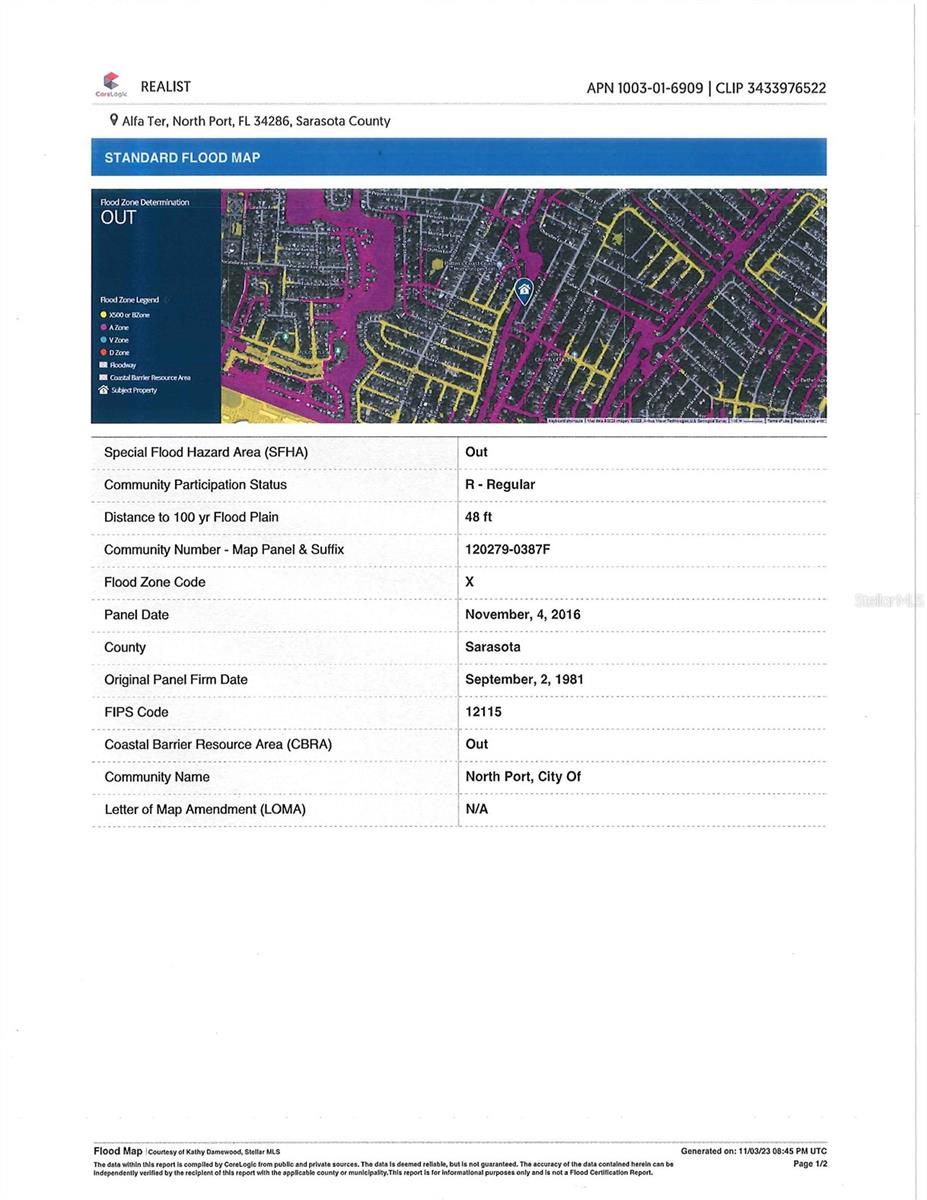This screenshot has height=1200, width=927.
Task: Click the Distance to 100 yr Flood Plain row
Action: [x=191, y=517]
